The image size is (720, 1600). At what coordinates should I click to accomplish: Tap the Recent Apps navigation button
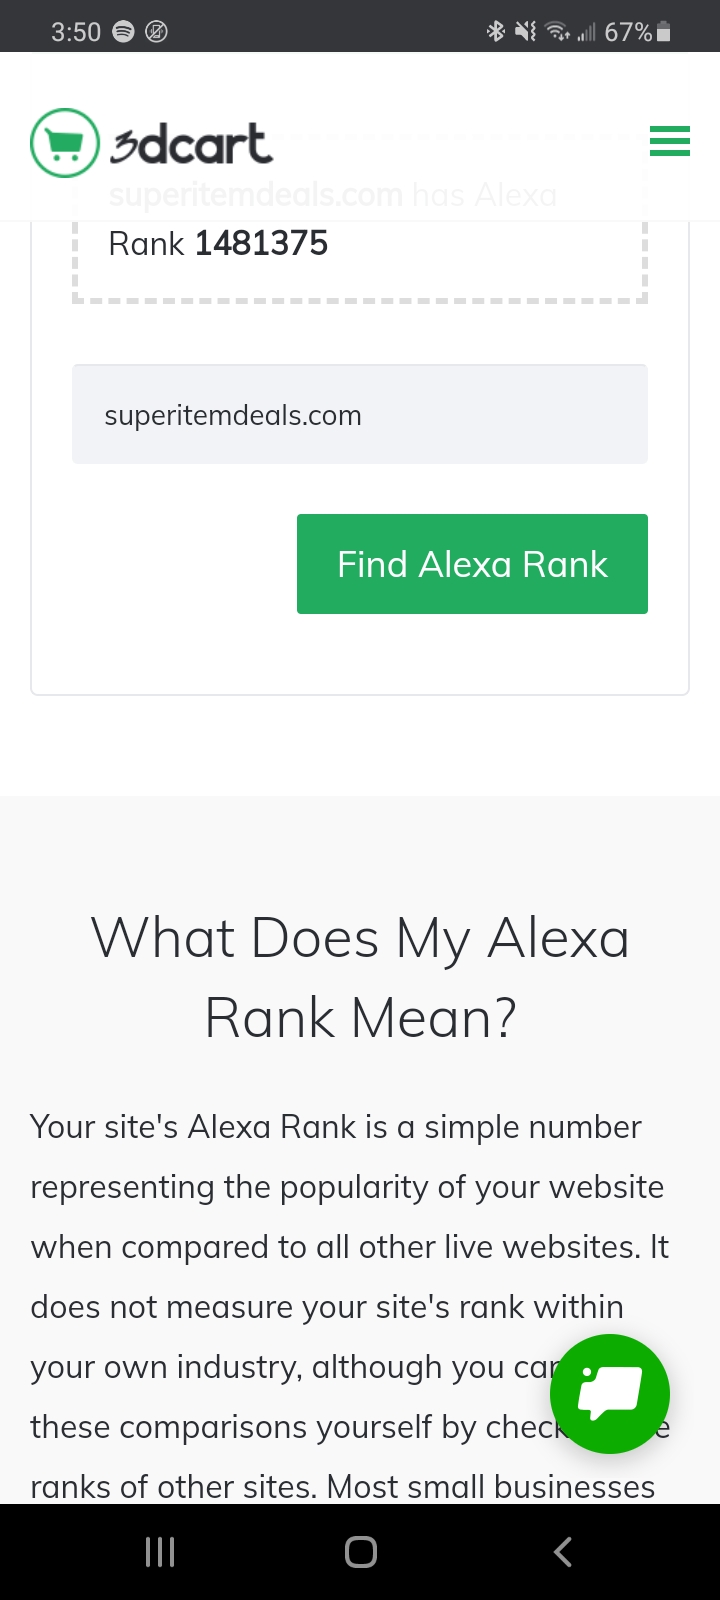point(158,1551)
